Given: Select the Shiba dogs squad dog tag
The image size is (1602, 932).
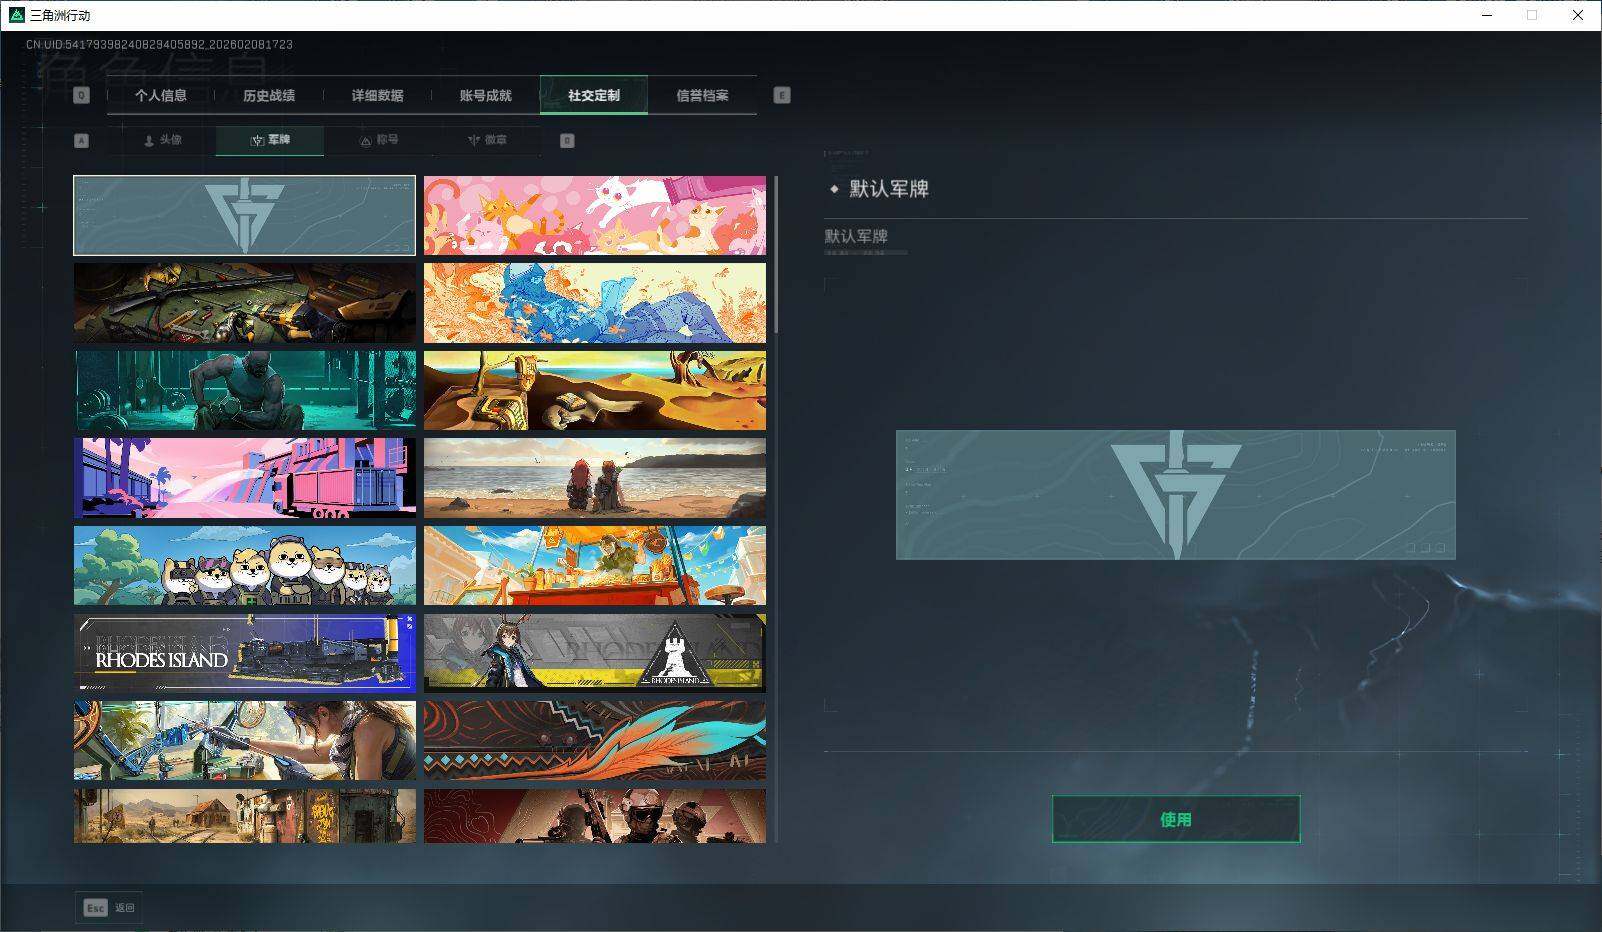Looking at the screenshot, I should point(244,565).
